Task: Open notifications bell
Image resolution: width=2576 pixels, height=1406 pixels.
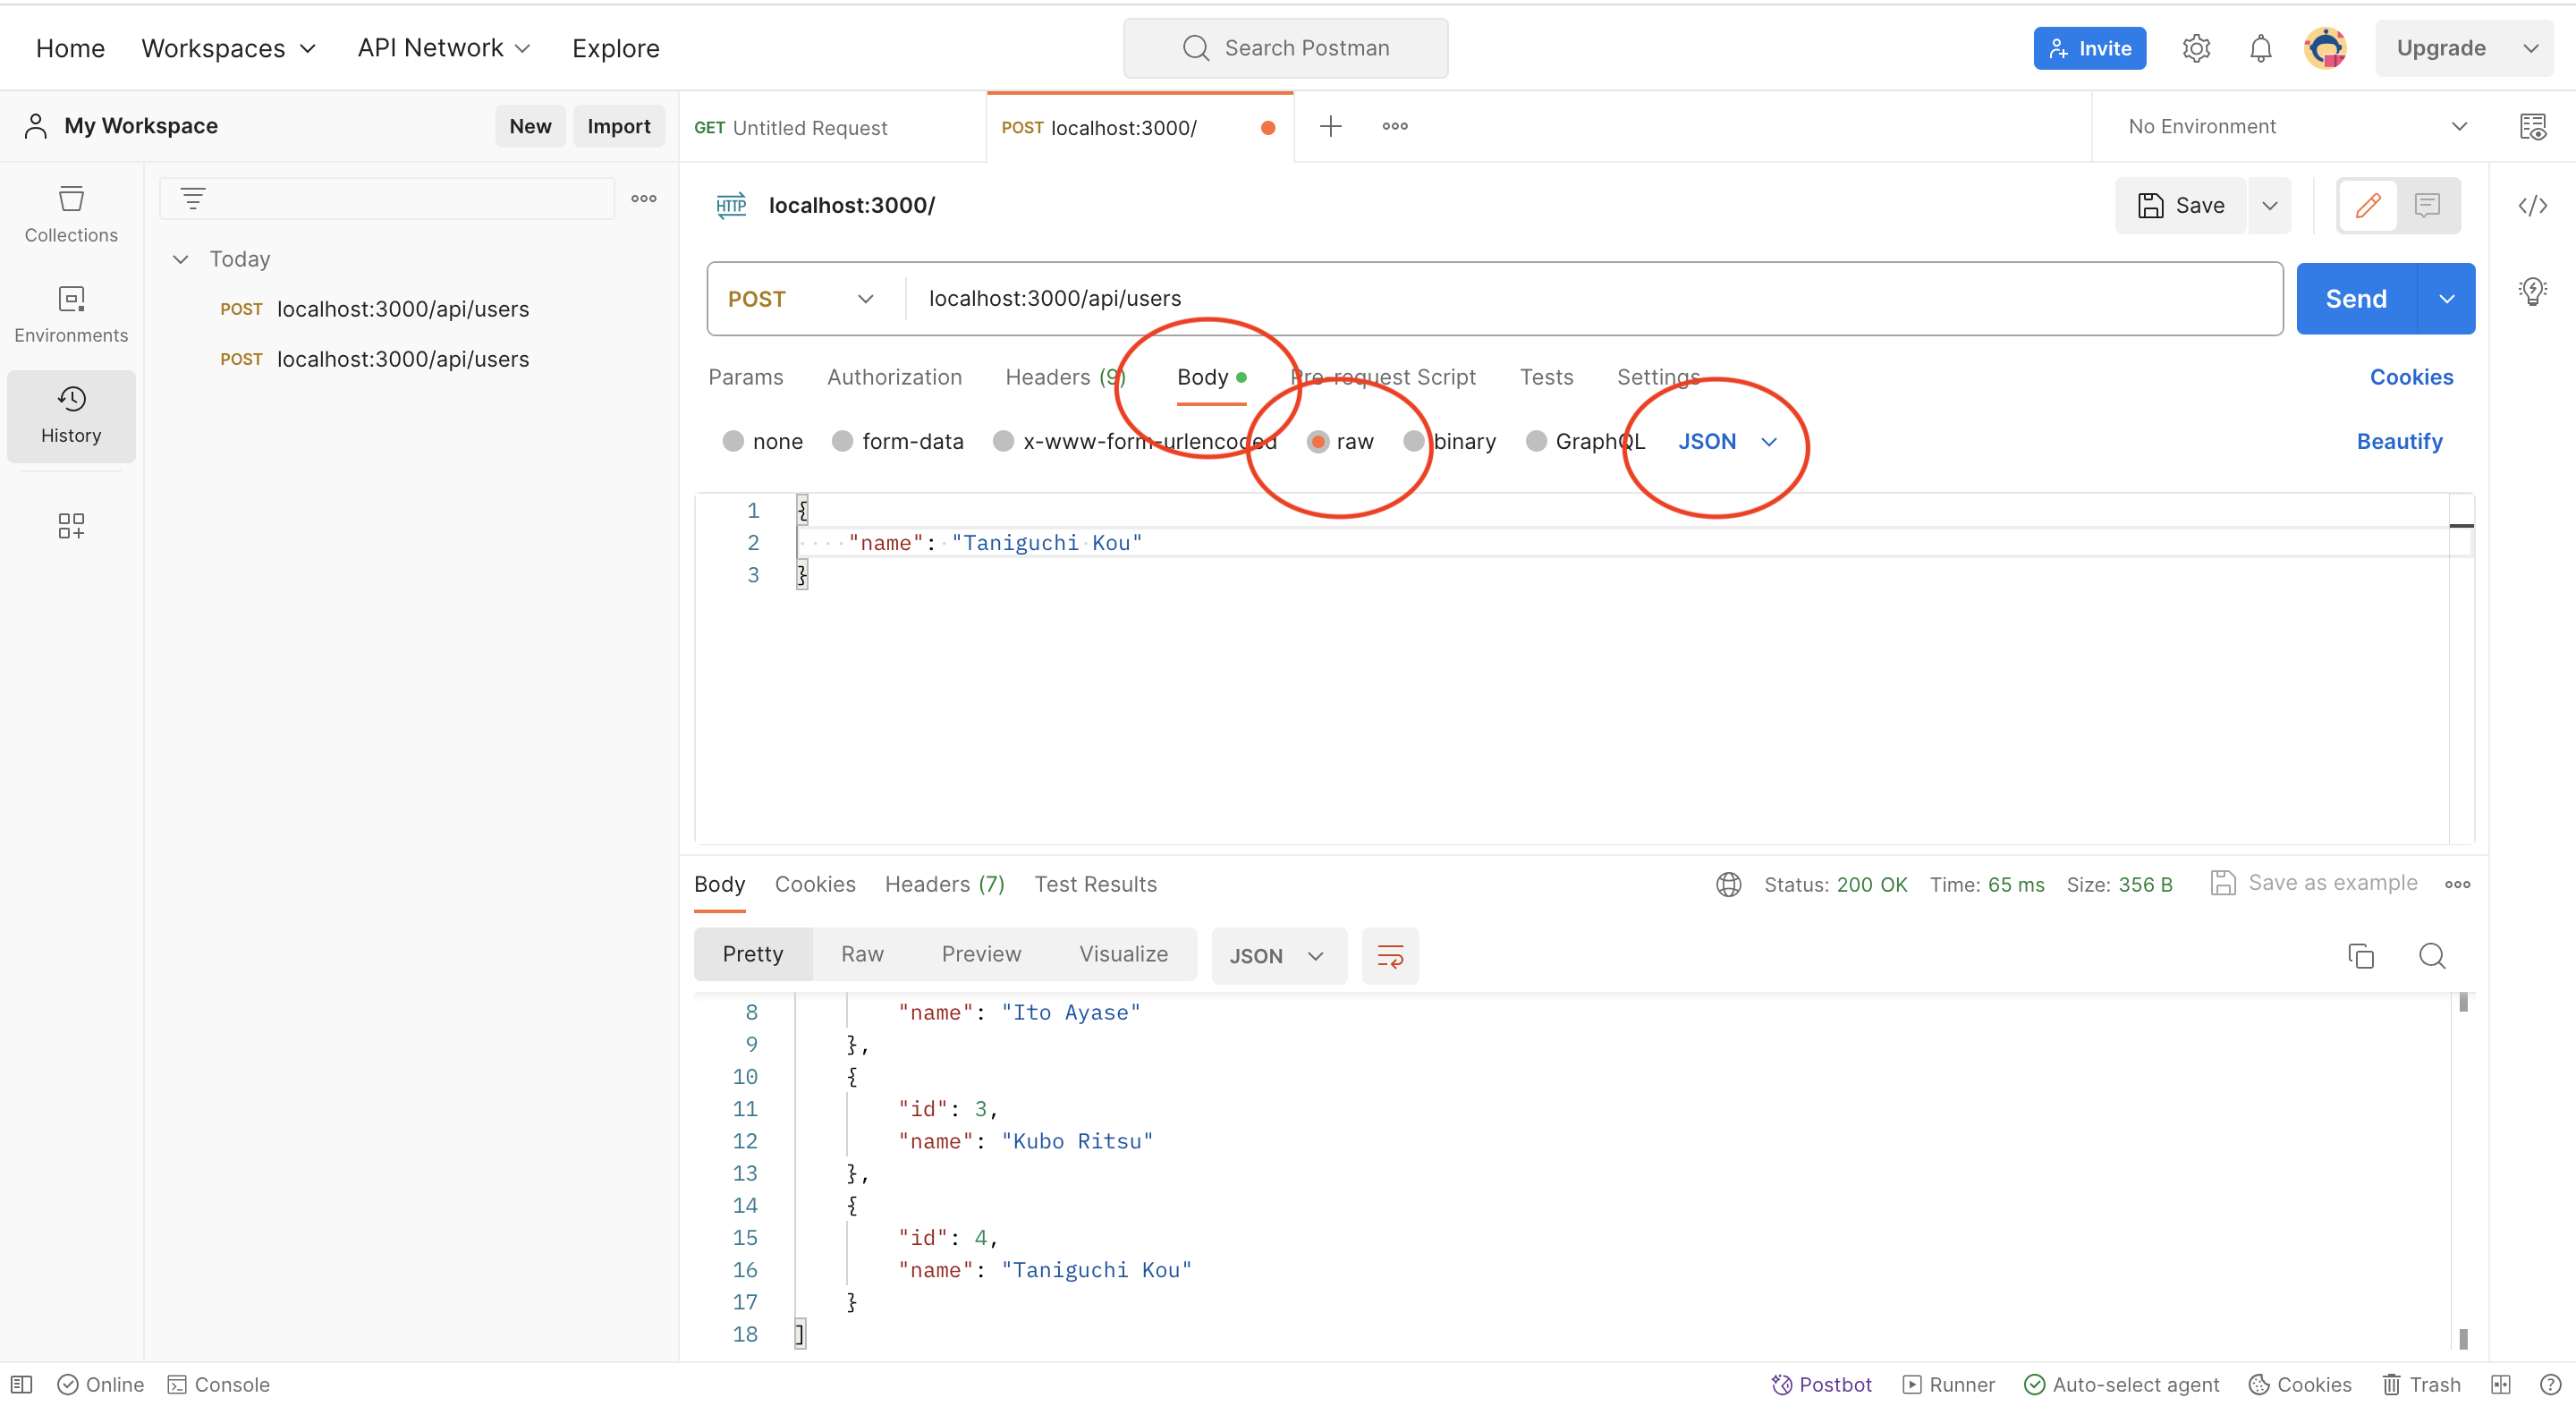Action: (2260, 47)
